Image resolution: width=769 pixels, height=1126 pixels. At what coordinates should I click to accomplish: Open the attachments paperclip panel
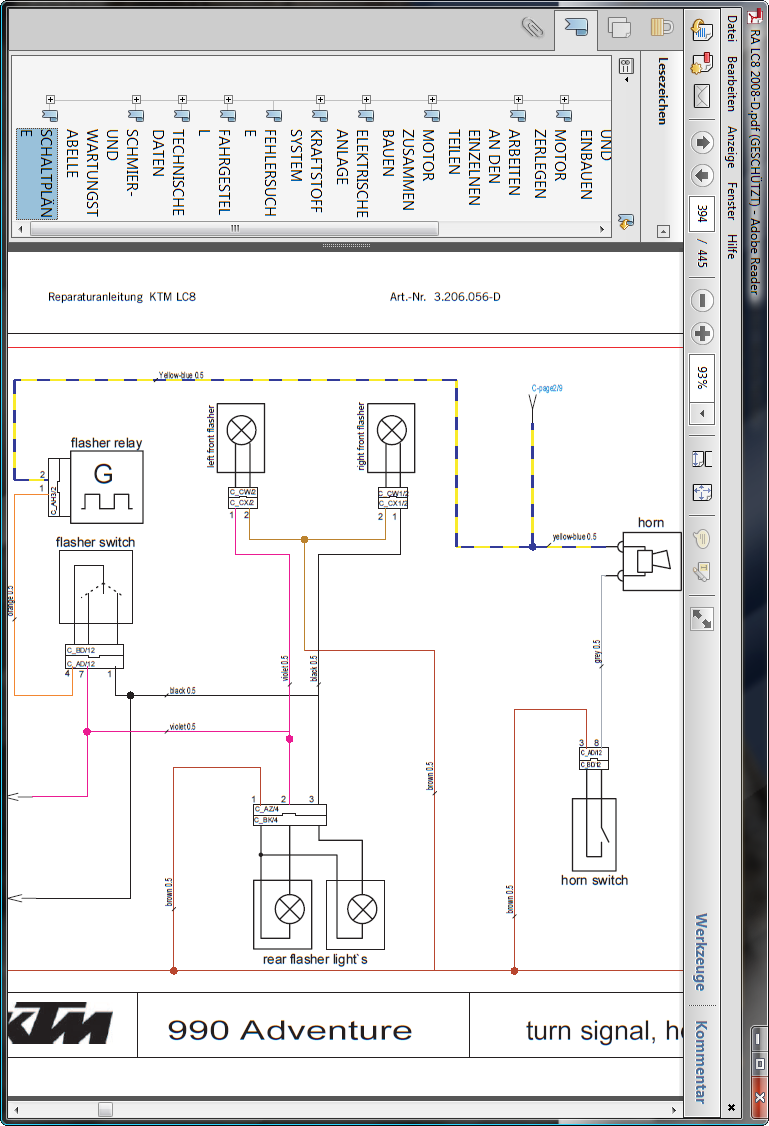531,27
